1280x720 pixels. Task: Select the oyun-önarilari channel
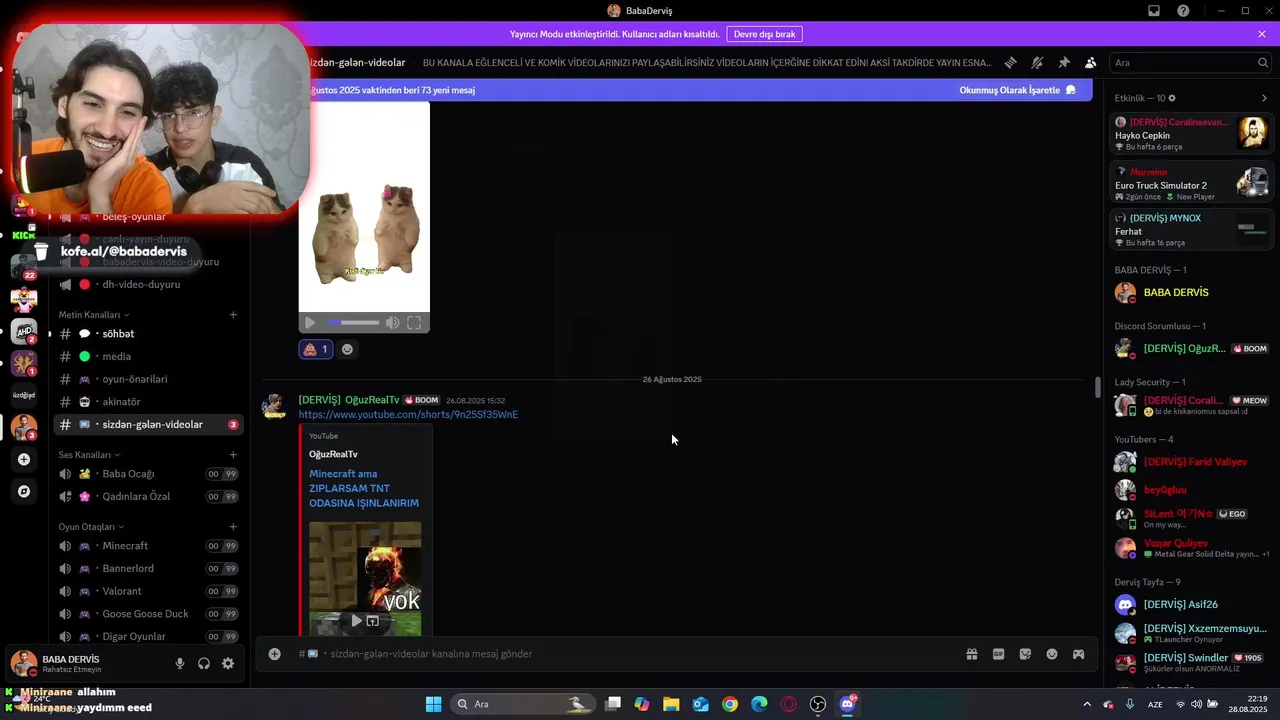(x=148, y=379)
